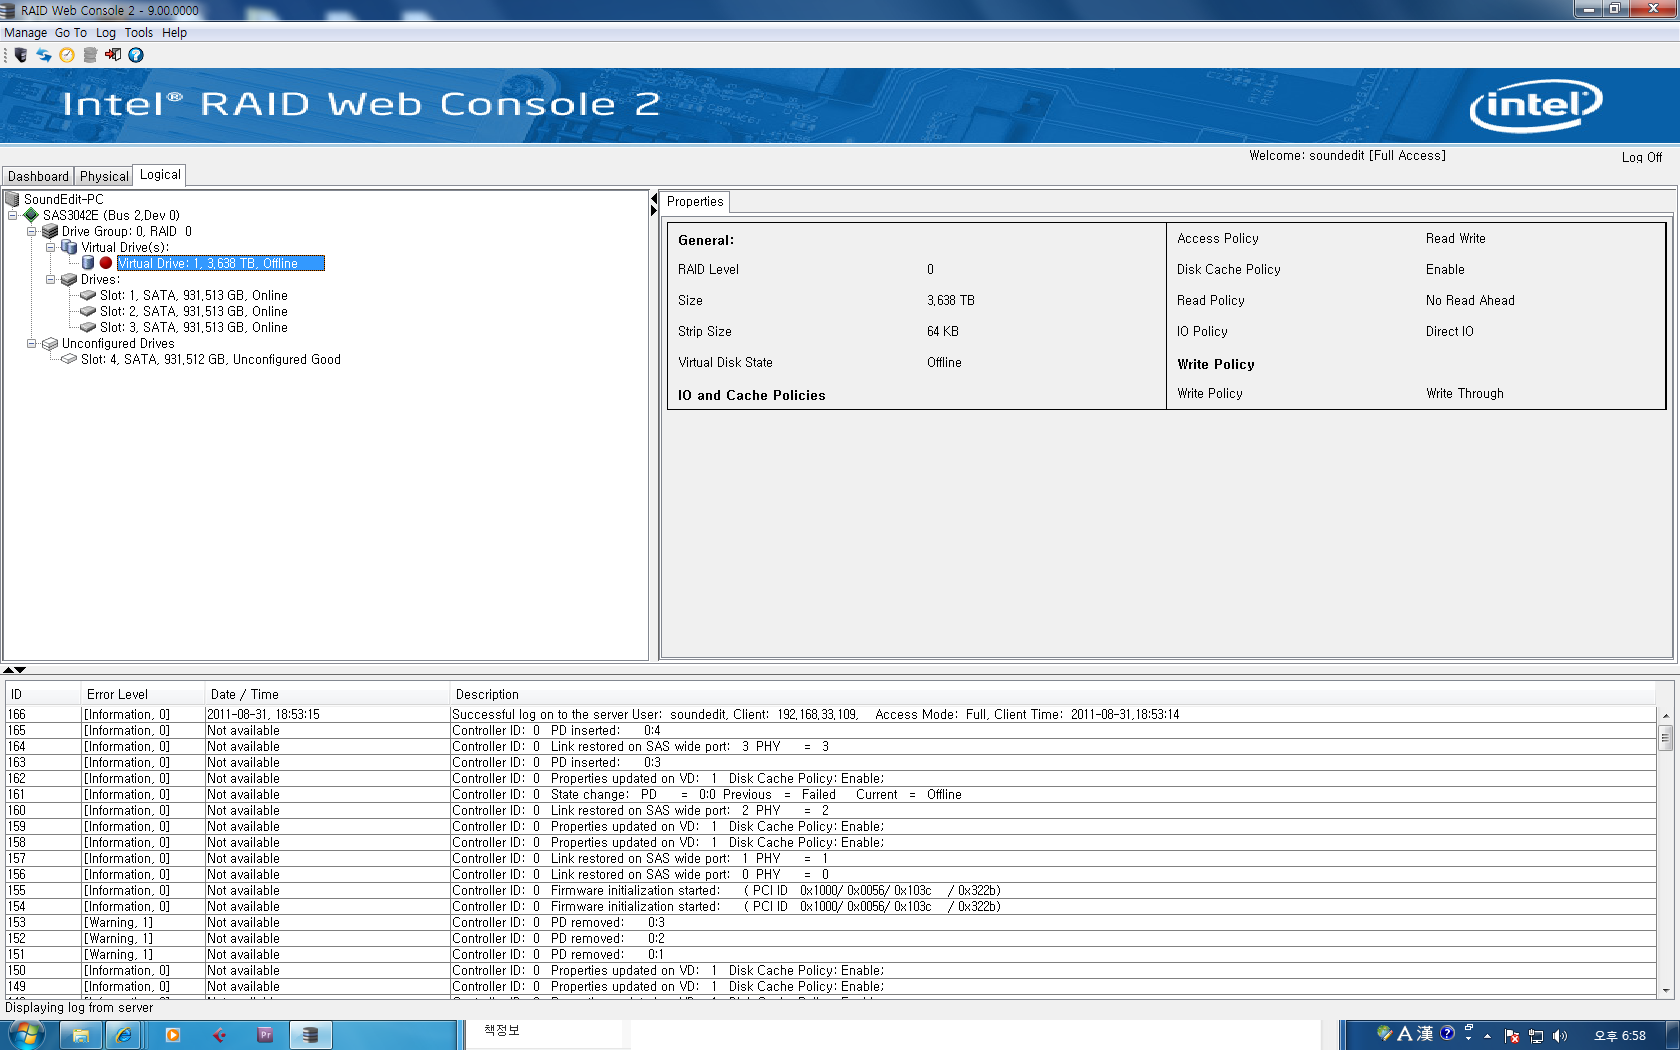Select log entry 153 PD removed 0:3
Image resolution: width=1680 pixels, height=1050 pixels.
click(x=830, y=922)
